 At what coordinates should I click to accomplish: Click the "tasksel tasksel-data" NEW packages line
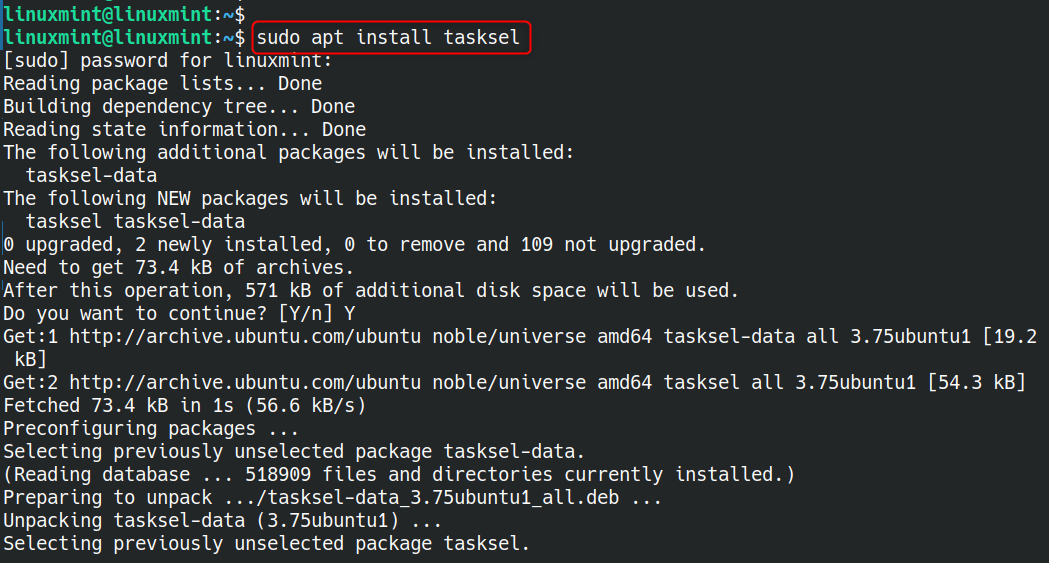pos(135,222)
